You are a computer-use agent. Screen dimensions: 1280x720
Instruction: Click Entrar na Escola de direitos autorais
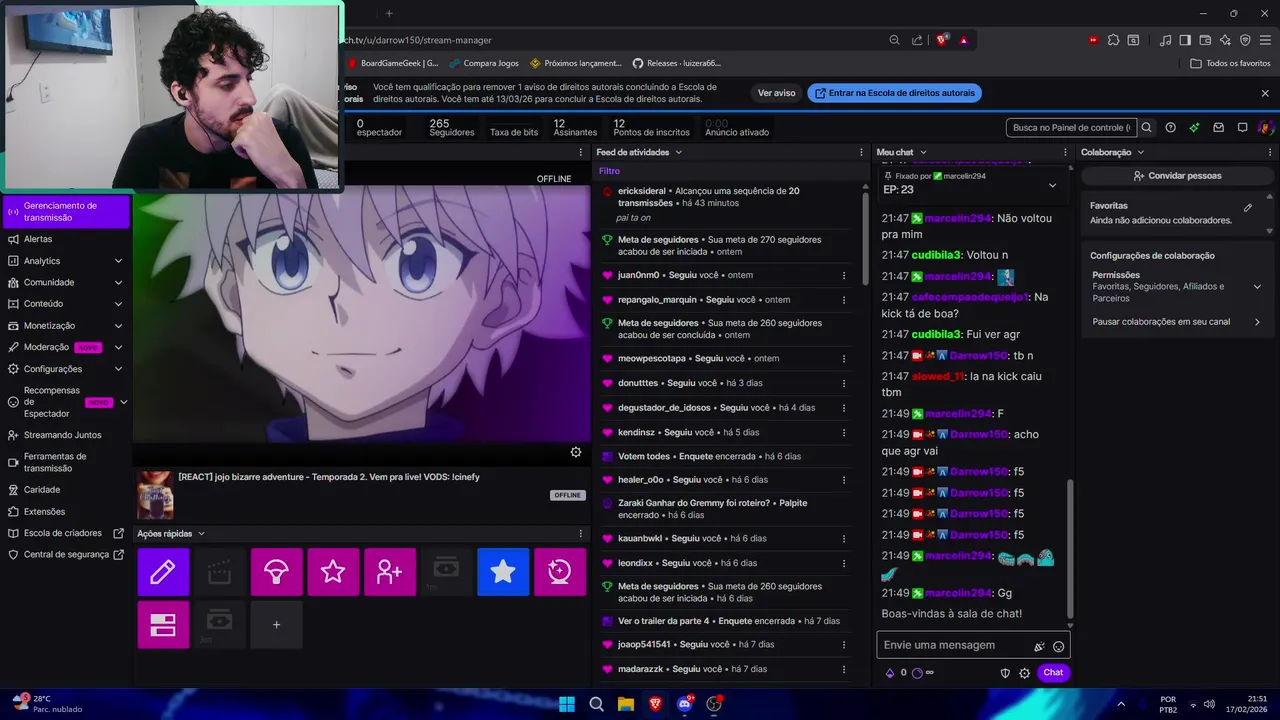pos(894,93)
